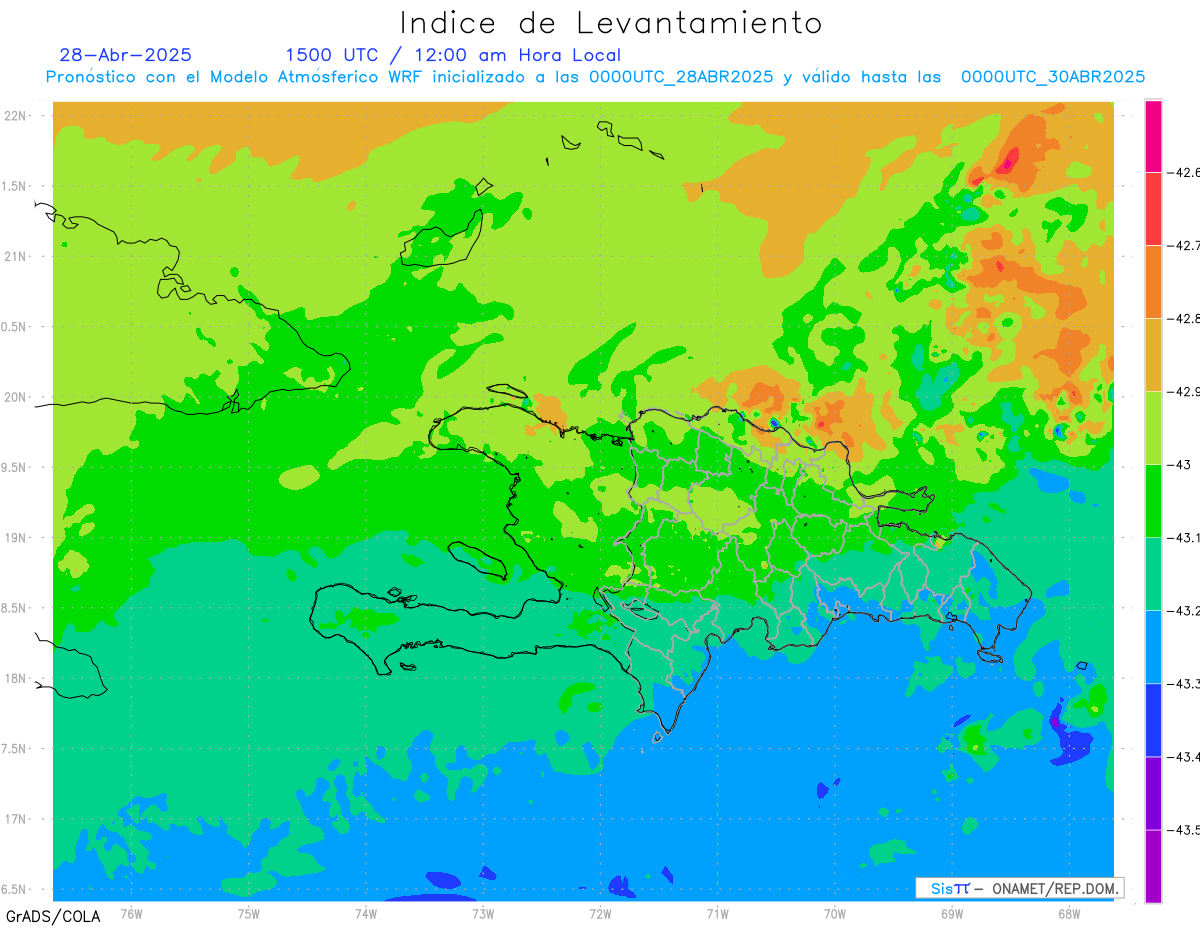Click the '70W' longitude label
Viewport: 1200px width, 927px height.
pos(835,914)
